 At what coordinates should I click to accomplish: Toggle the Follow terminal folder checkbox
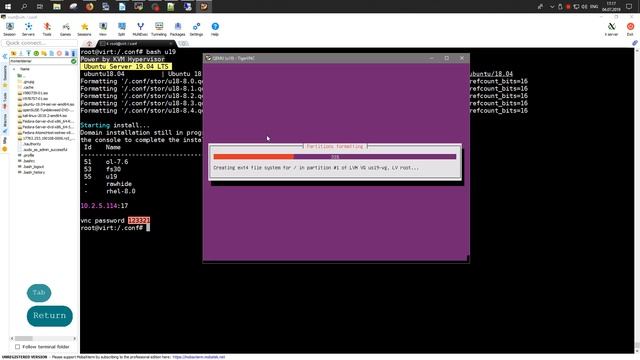[18, 347]
